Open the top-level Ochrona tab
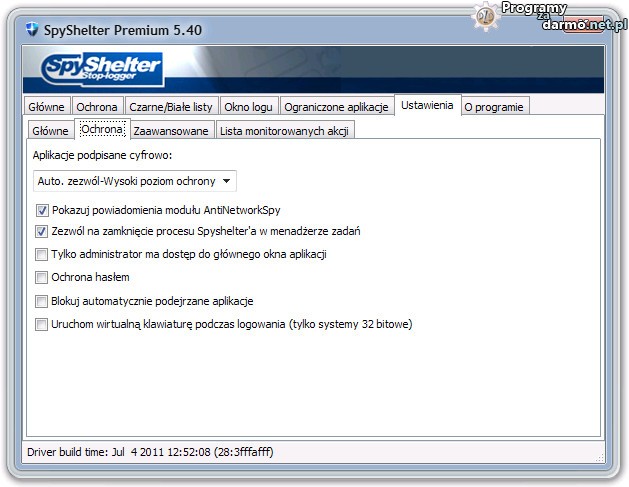This screenshot has height=487, width=629. 97,107
